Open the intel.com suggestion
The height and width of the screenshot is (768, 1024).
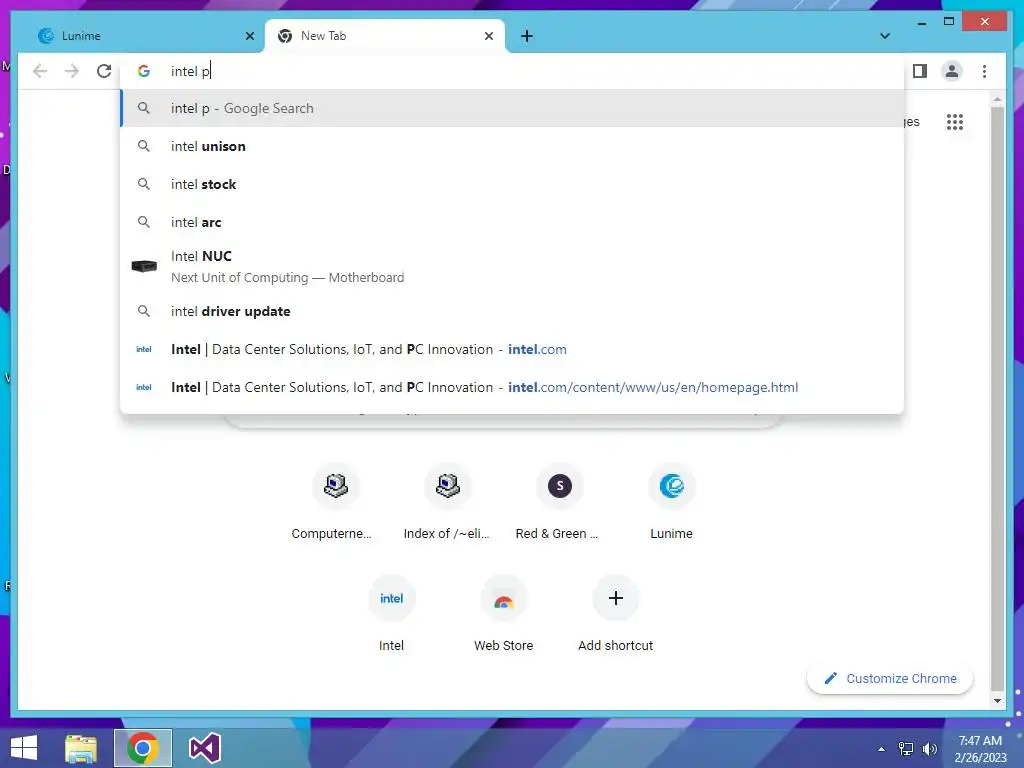pos(512,349)
